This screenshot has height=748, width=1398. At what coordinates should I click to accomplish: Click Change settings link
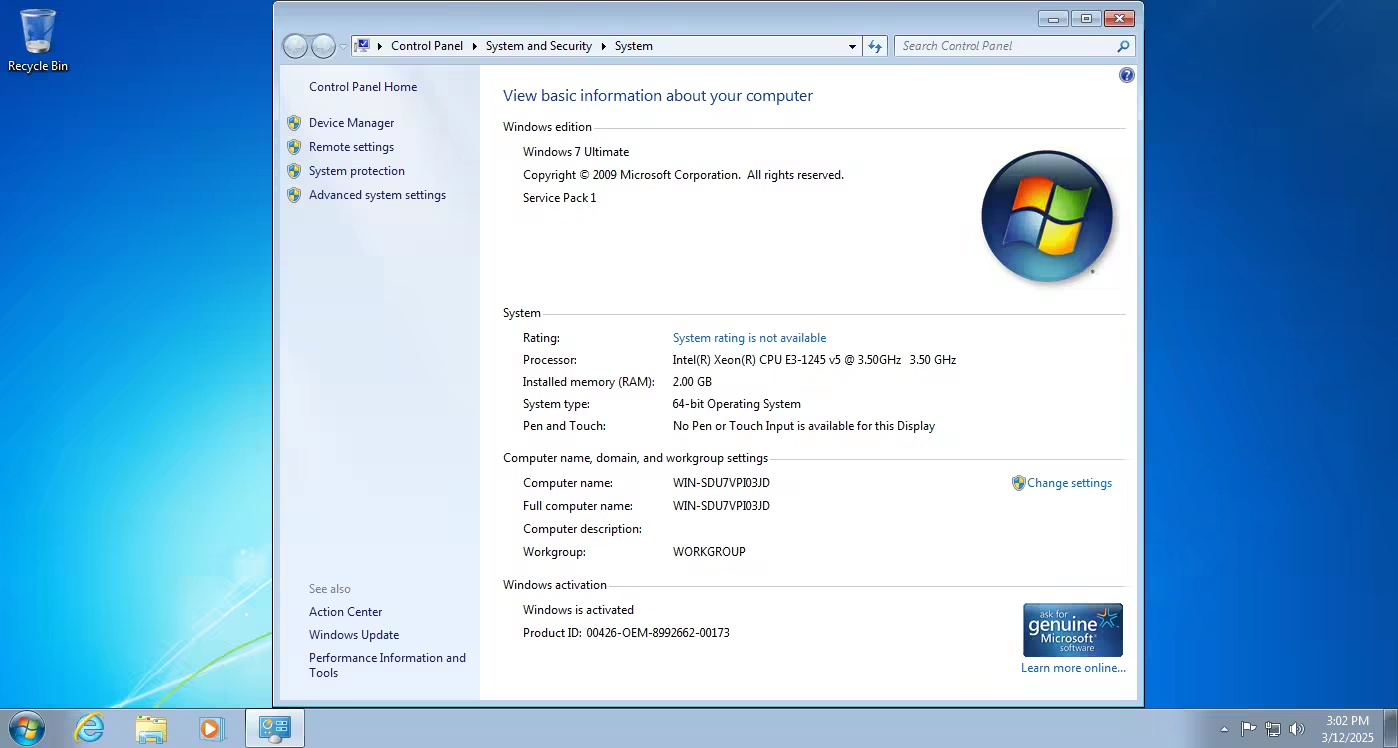(x=1069, y=483)
